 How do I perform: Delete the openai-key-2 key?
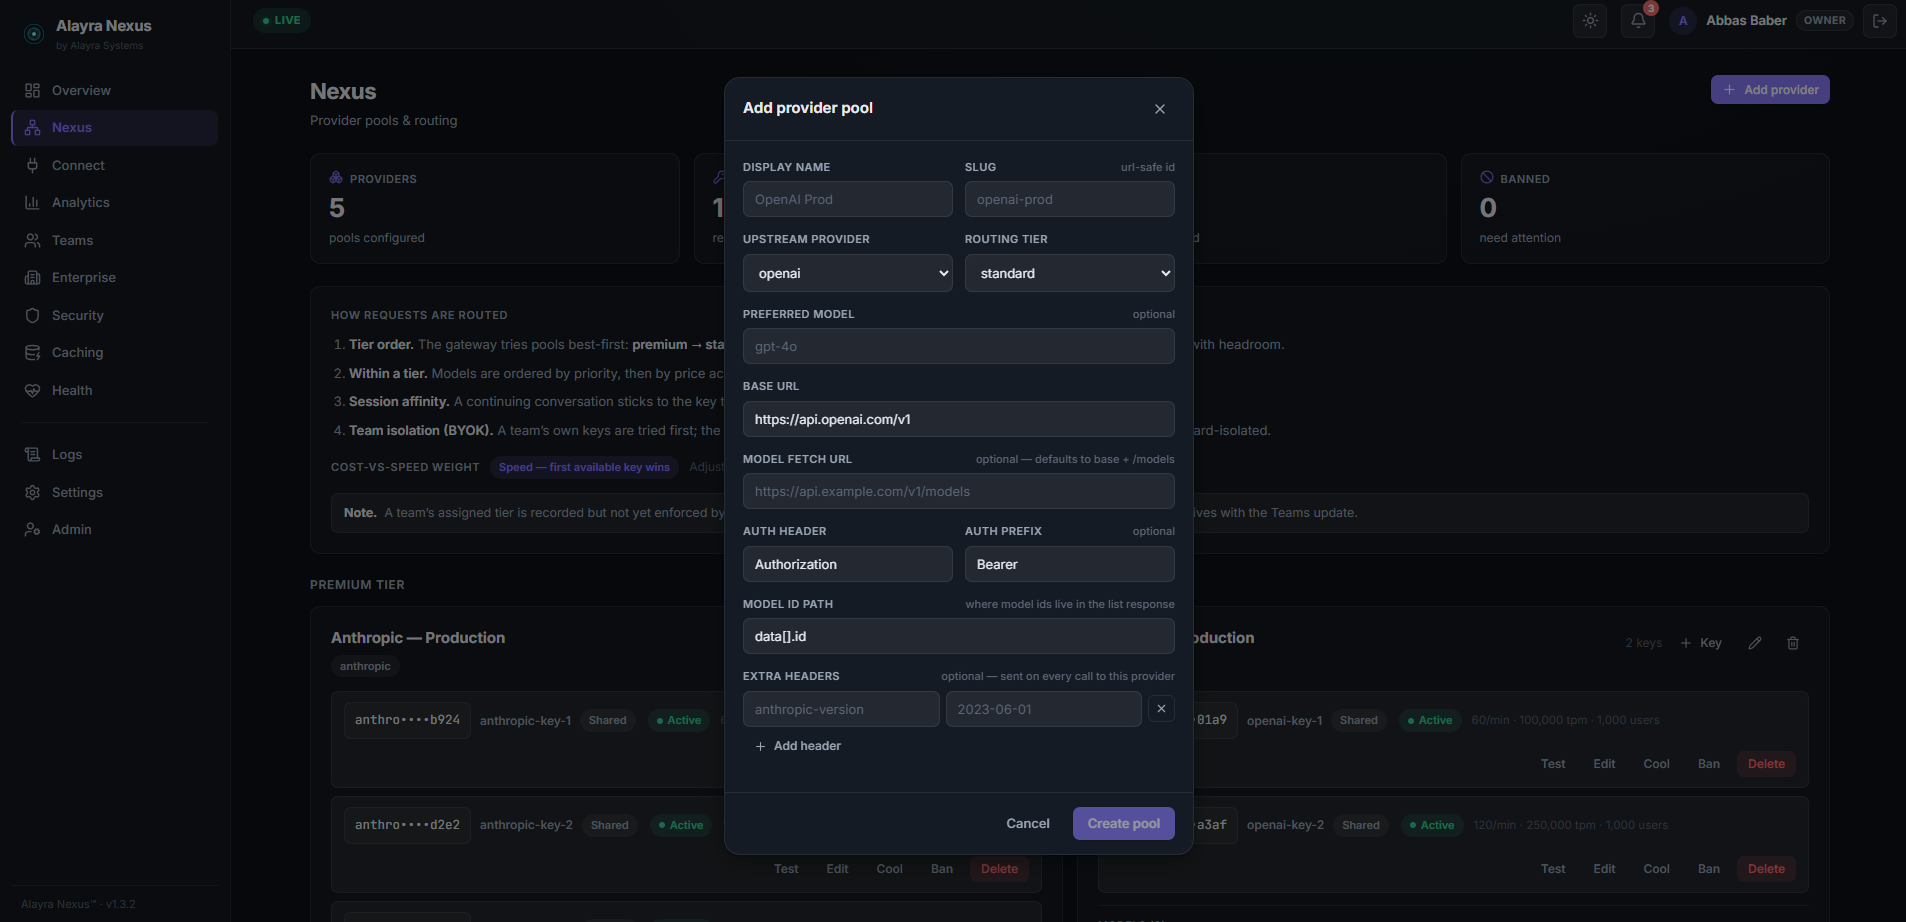(x=1766, y=869)
